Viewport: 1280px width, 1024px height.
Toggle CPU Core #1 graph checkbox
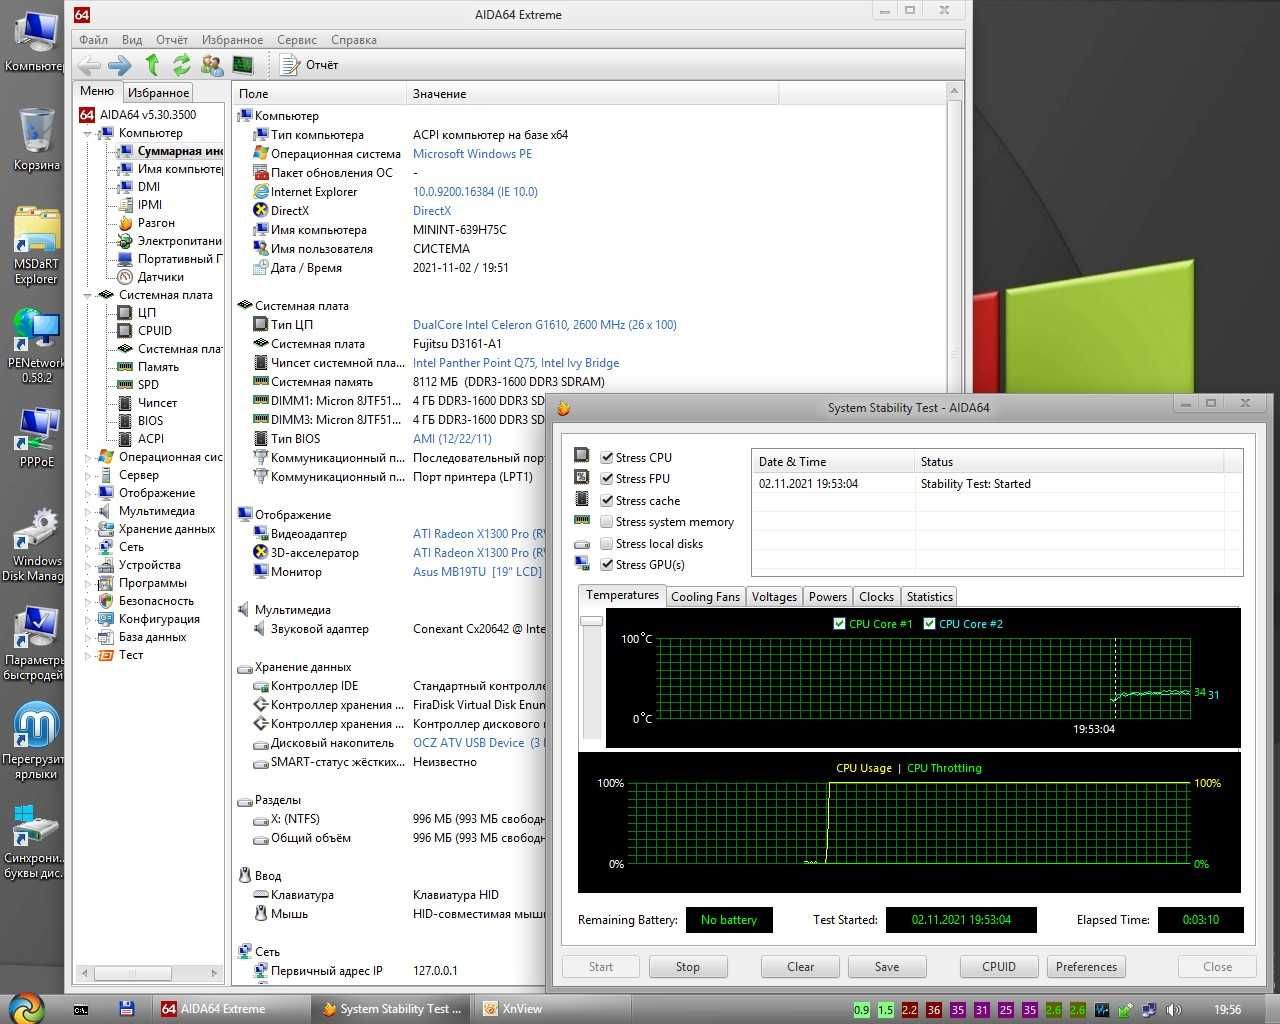click(839, 624)
